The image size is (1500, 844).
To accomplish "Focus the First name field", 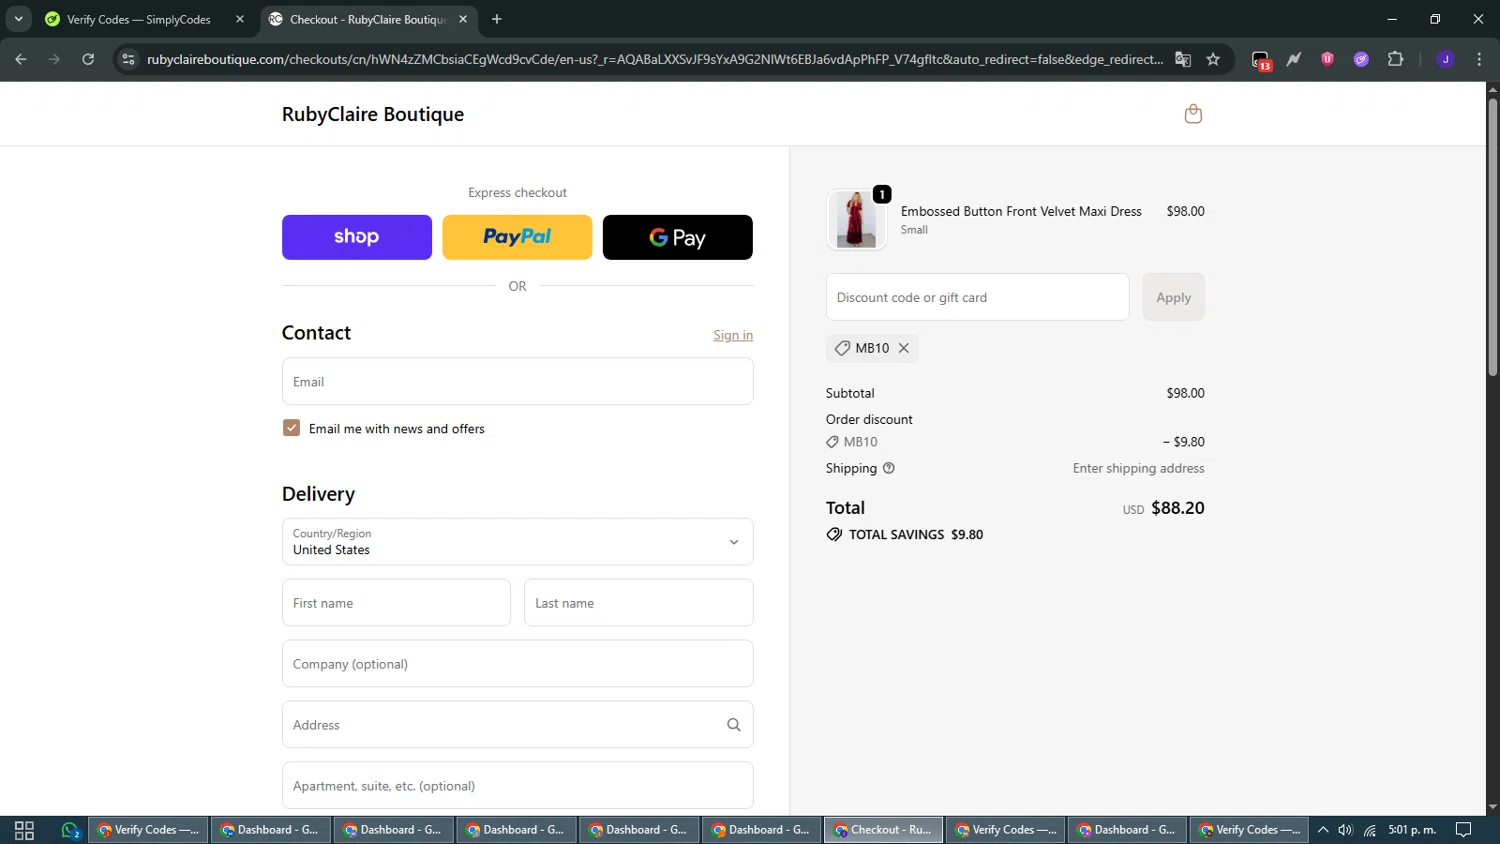I will coord(396,603).
